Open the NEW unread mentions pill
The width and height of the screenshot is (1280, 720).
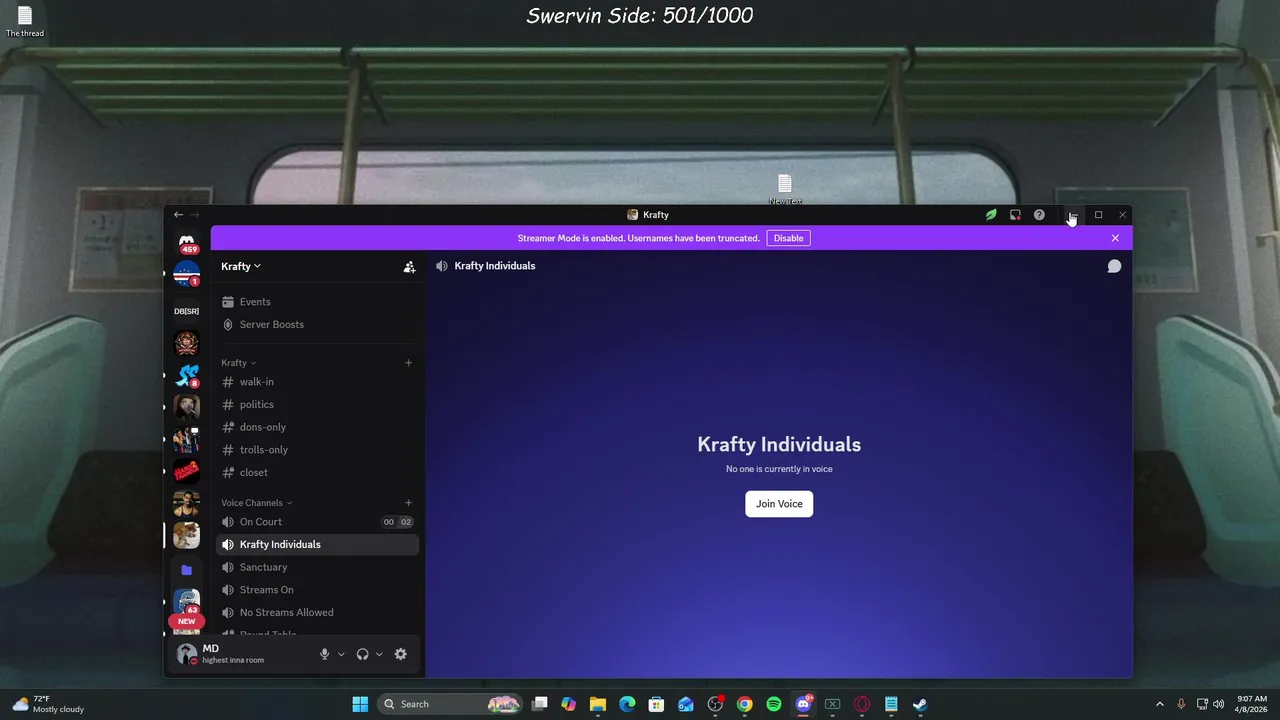pyautogui.click(x=187, y=621)
